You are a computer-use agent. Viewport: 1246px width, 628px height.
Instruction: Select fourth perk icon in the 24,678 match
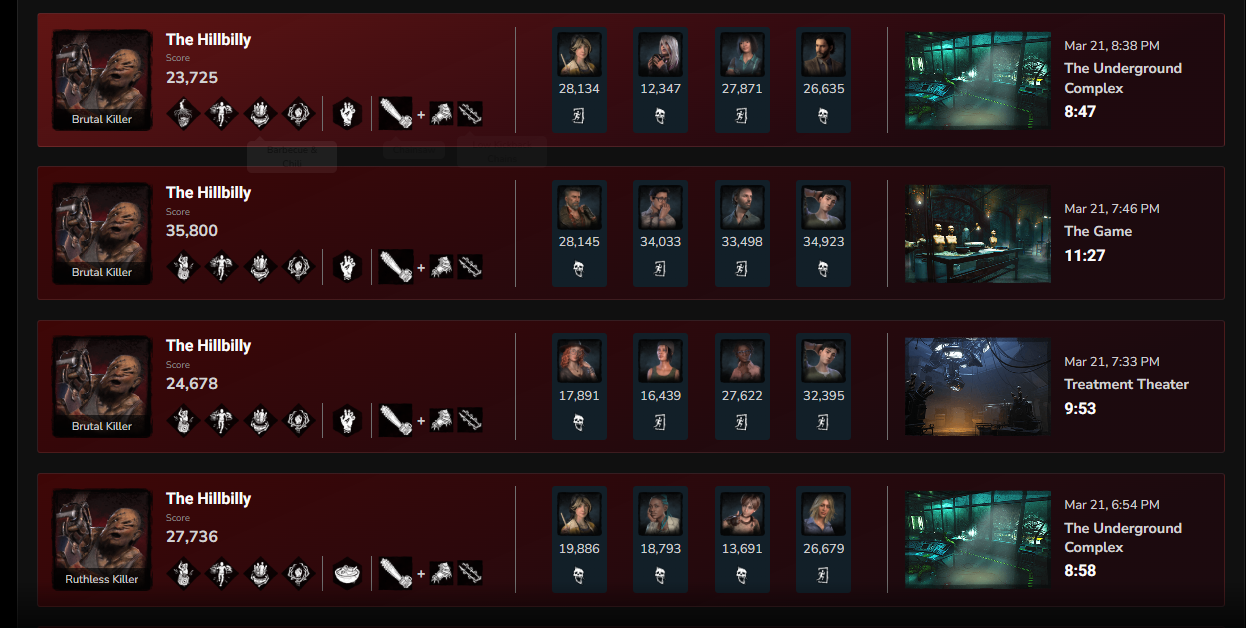[298, 420]
